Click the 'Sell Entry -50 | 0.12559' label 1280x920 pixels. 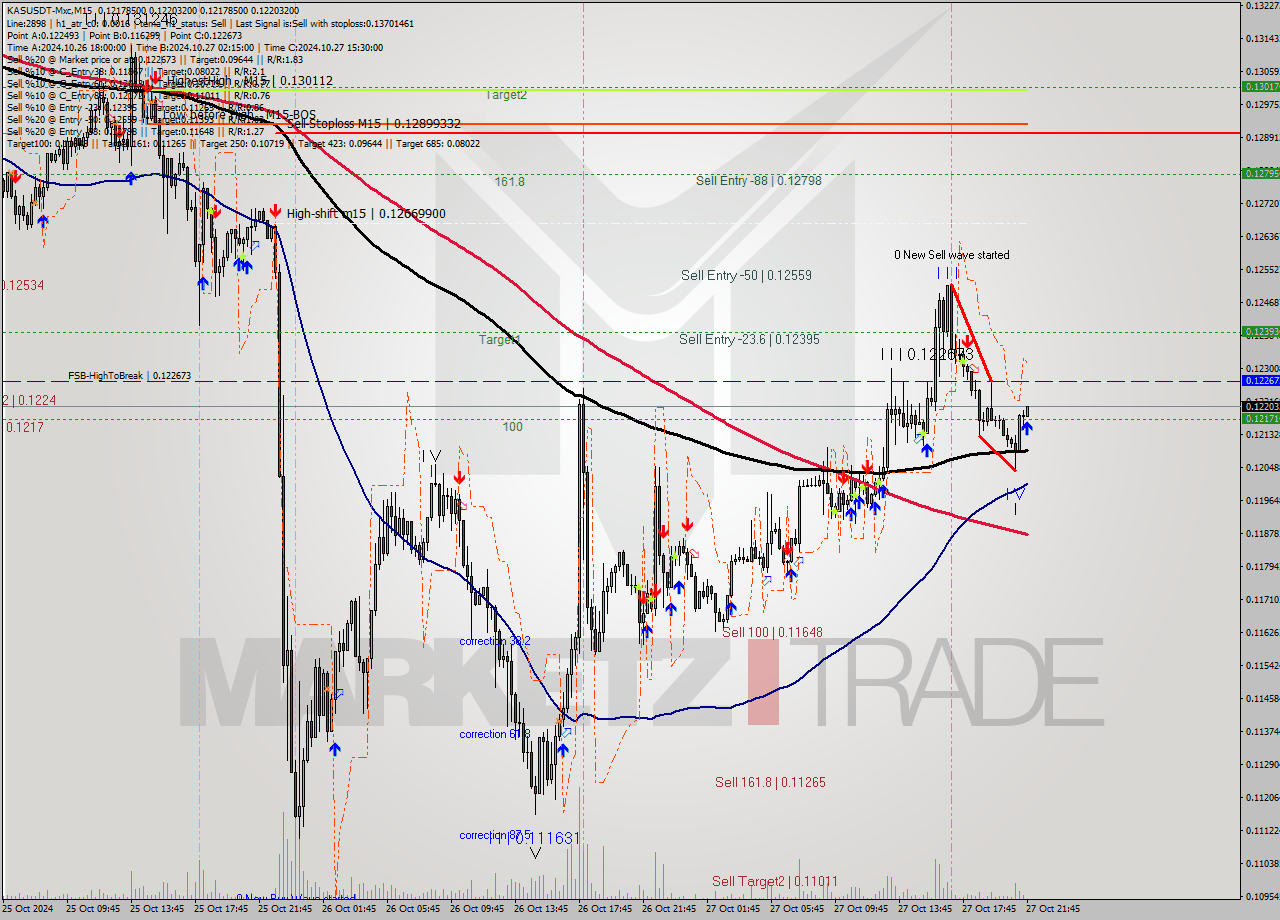(x=746, y=275)
